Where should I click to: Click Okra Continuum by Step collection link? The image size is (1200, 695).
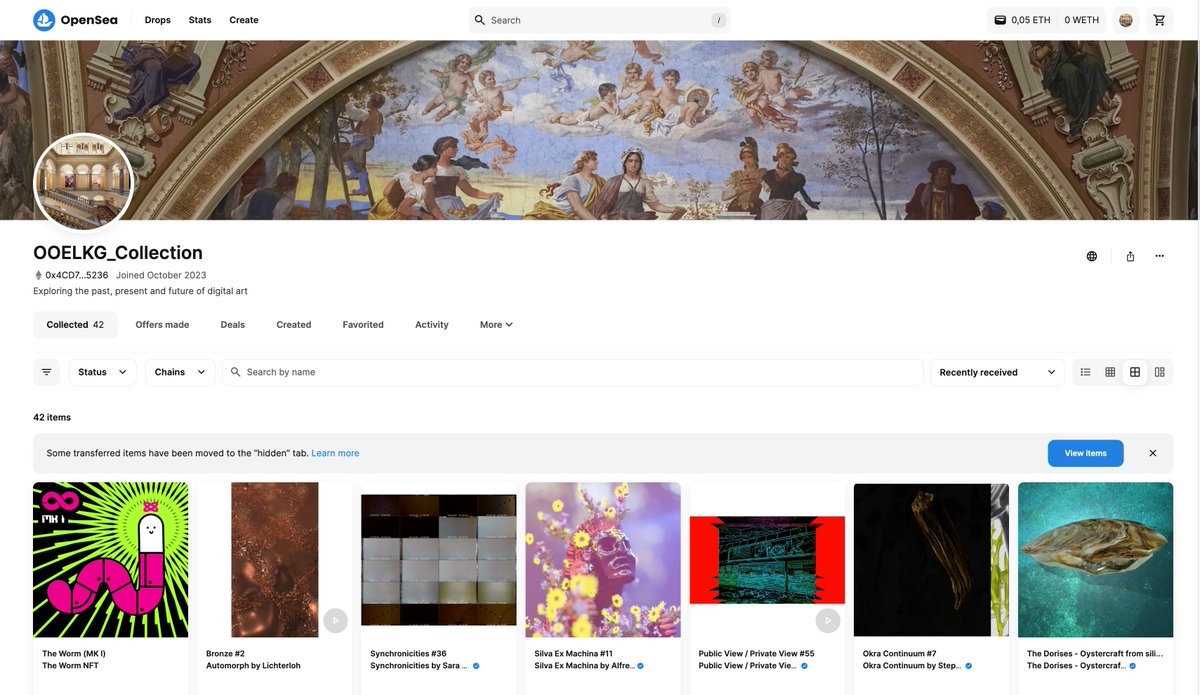click(x=912, y=666)
